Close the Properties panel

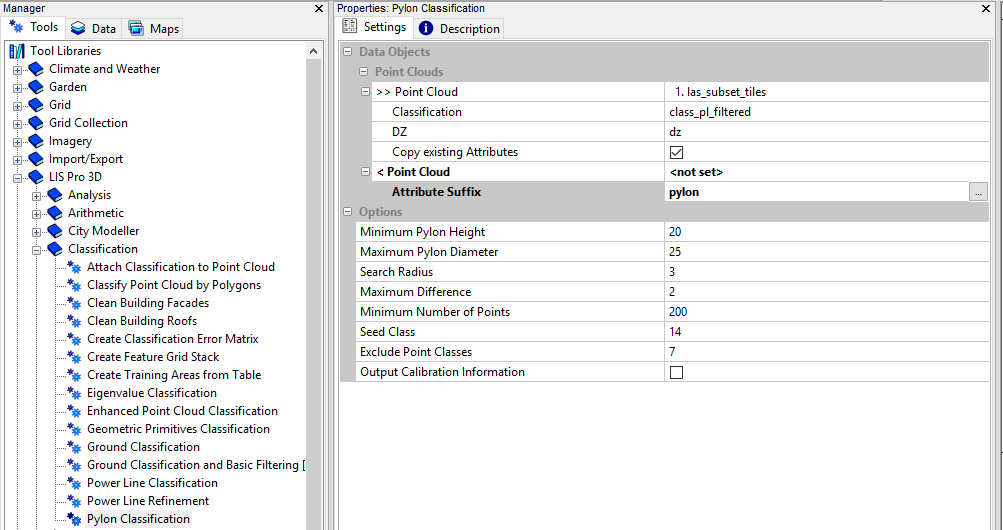[x=986, y=8]
